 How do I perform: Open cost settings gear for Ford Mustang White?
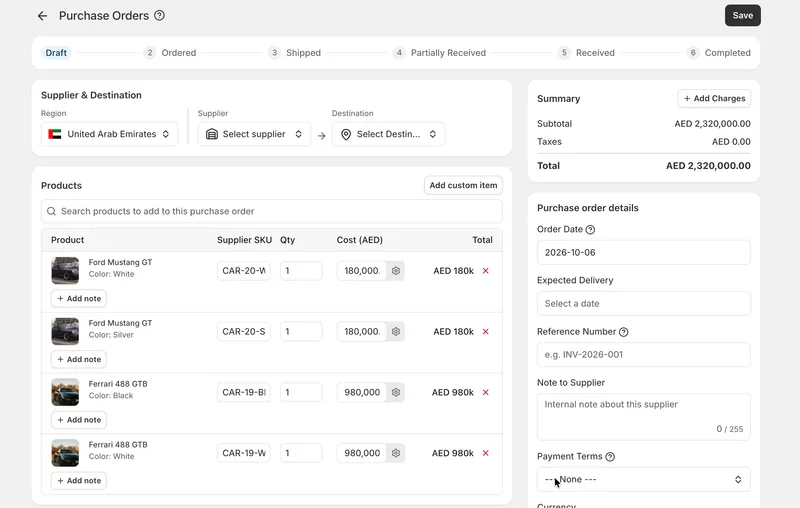tap(396, 271)
